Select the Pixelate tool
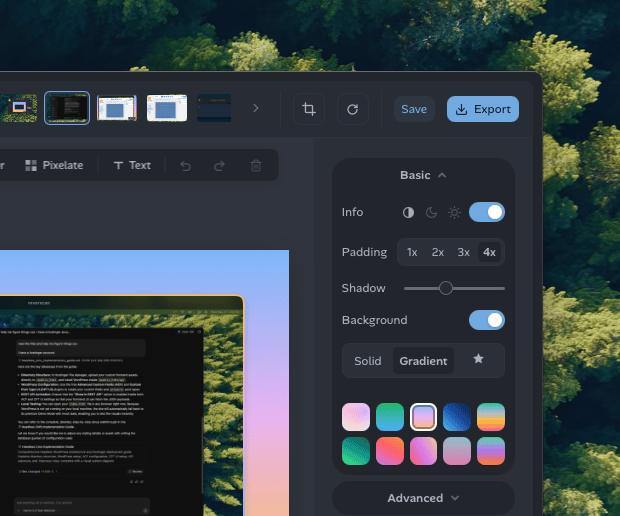620x516 pixels. pyautogui.click(x=54, y=165)
